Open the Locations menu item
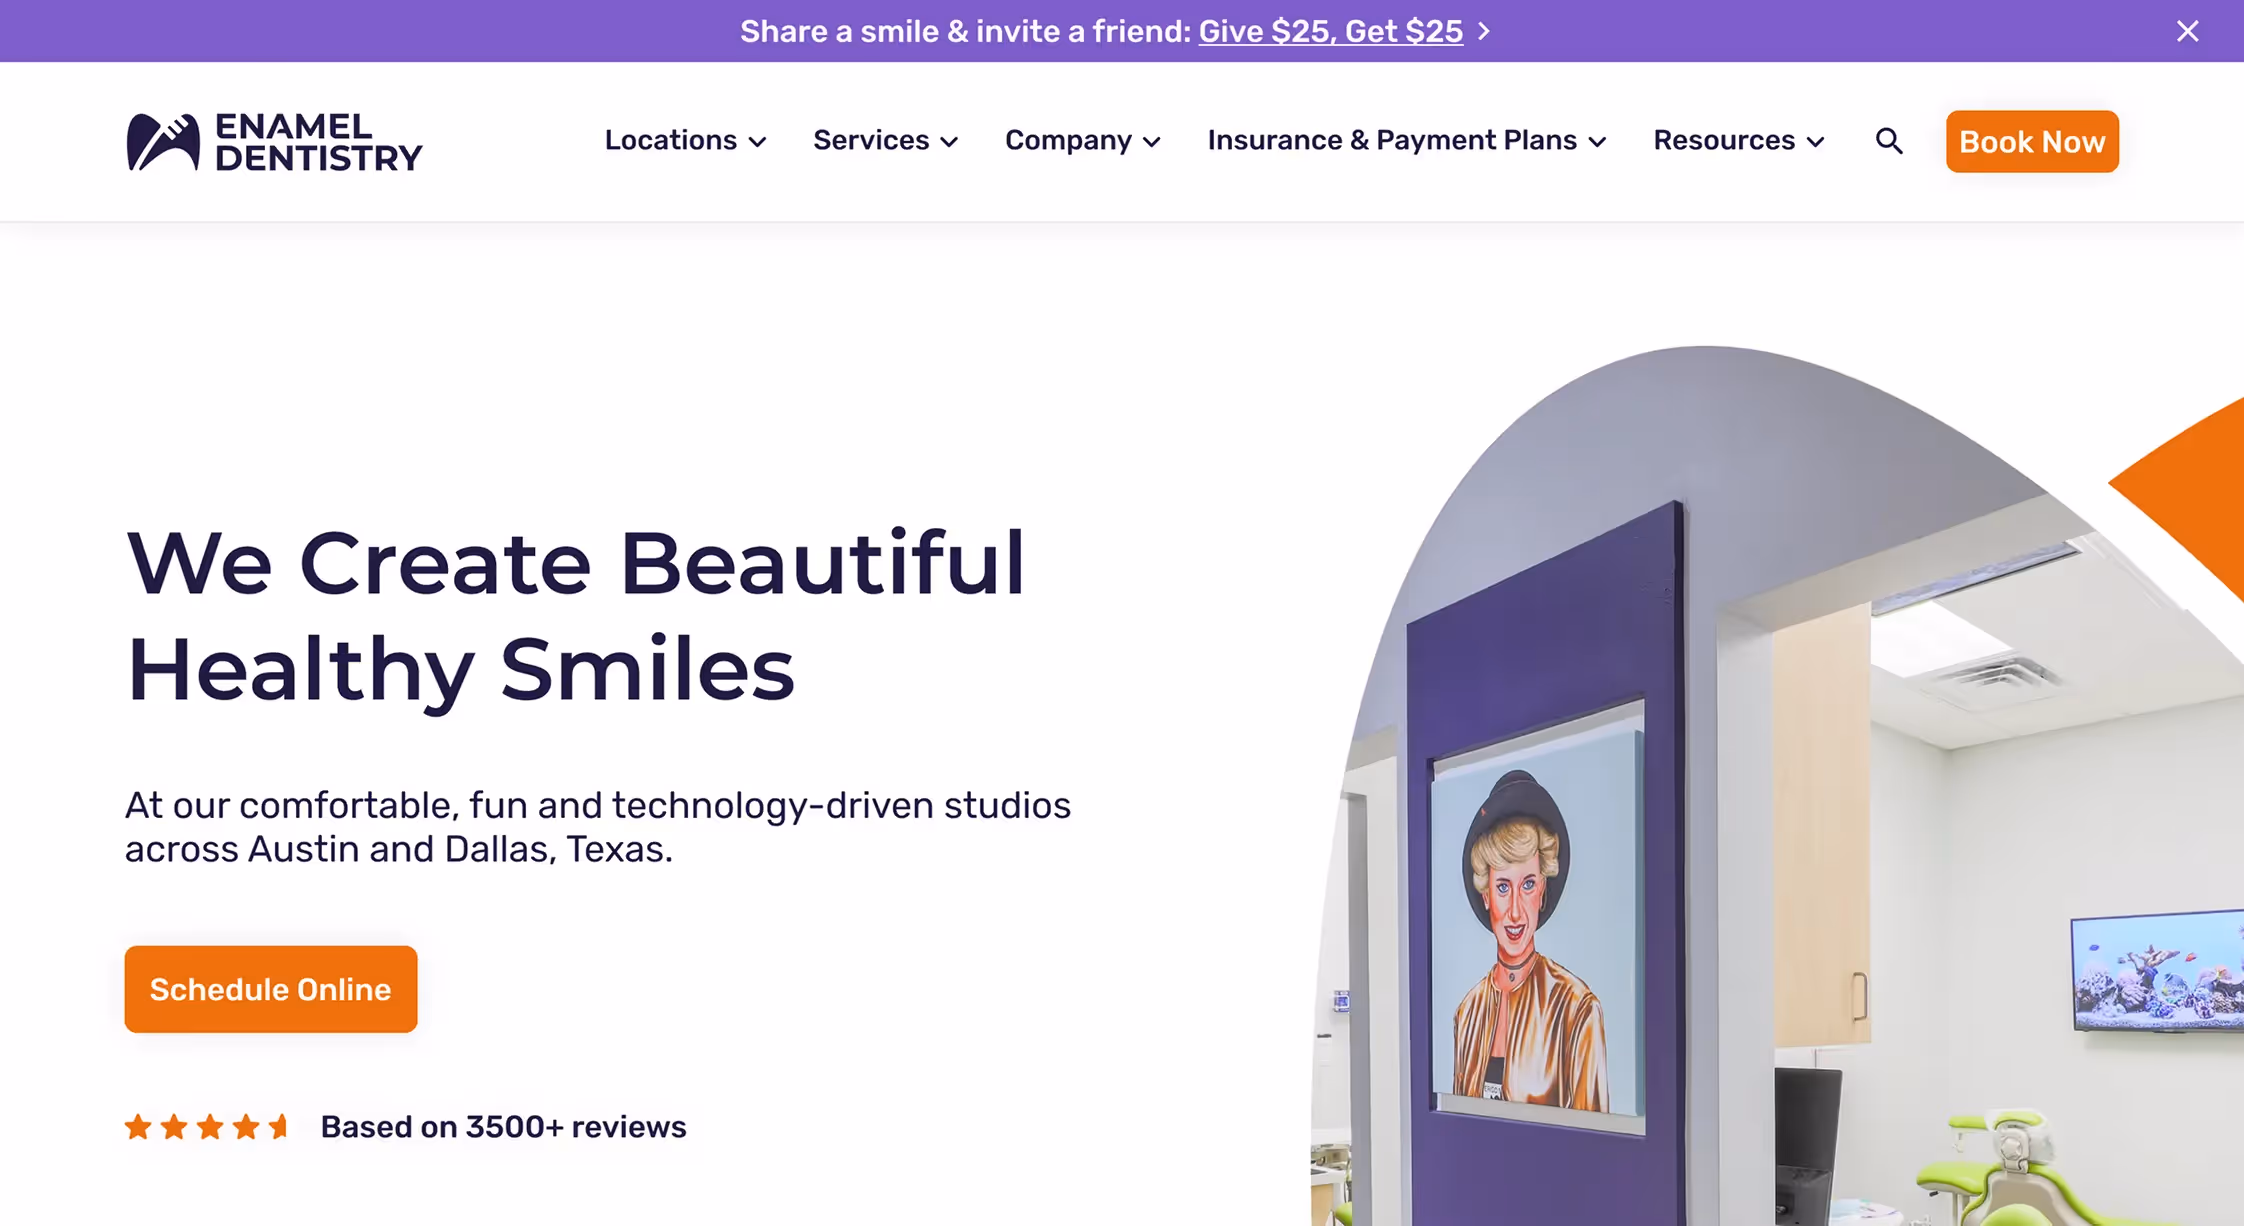Screen dimensions: 2244x1226 click(x=670, y=140)
